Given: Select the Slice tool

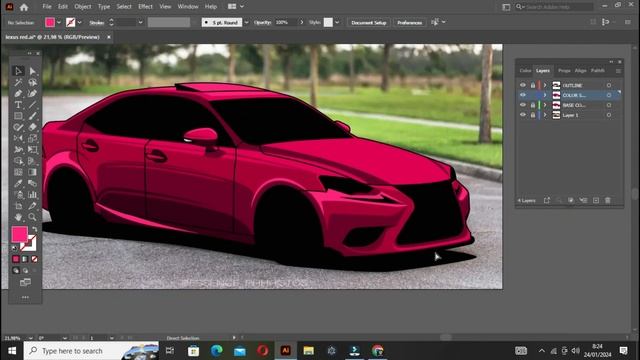Looking at the screenshot, I should [x=33, y=206].
